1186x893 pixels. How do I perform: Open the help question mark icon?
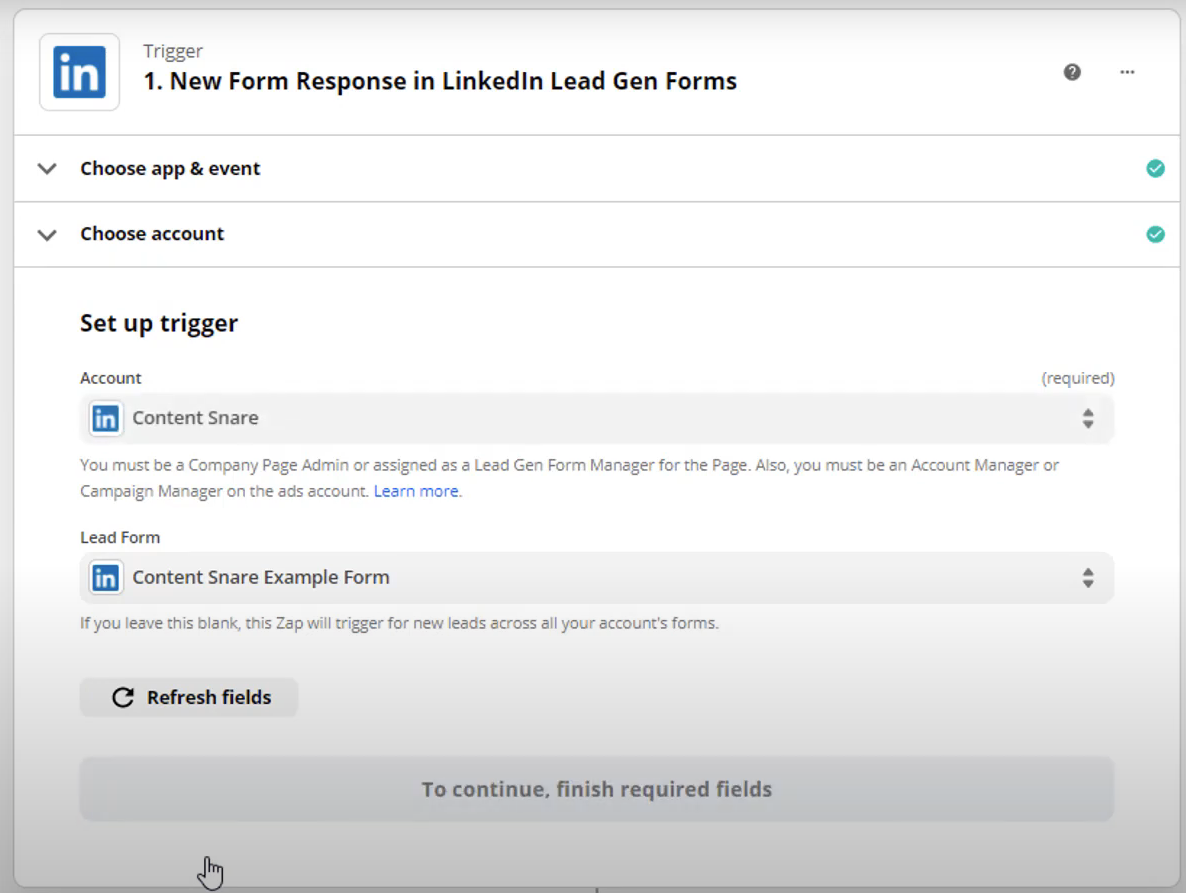click(1072, 72)
